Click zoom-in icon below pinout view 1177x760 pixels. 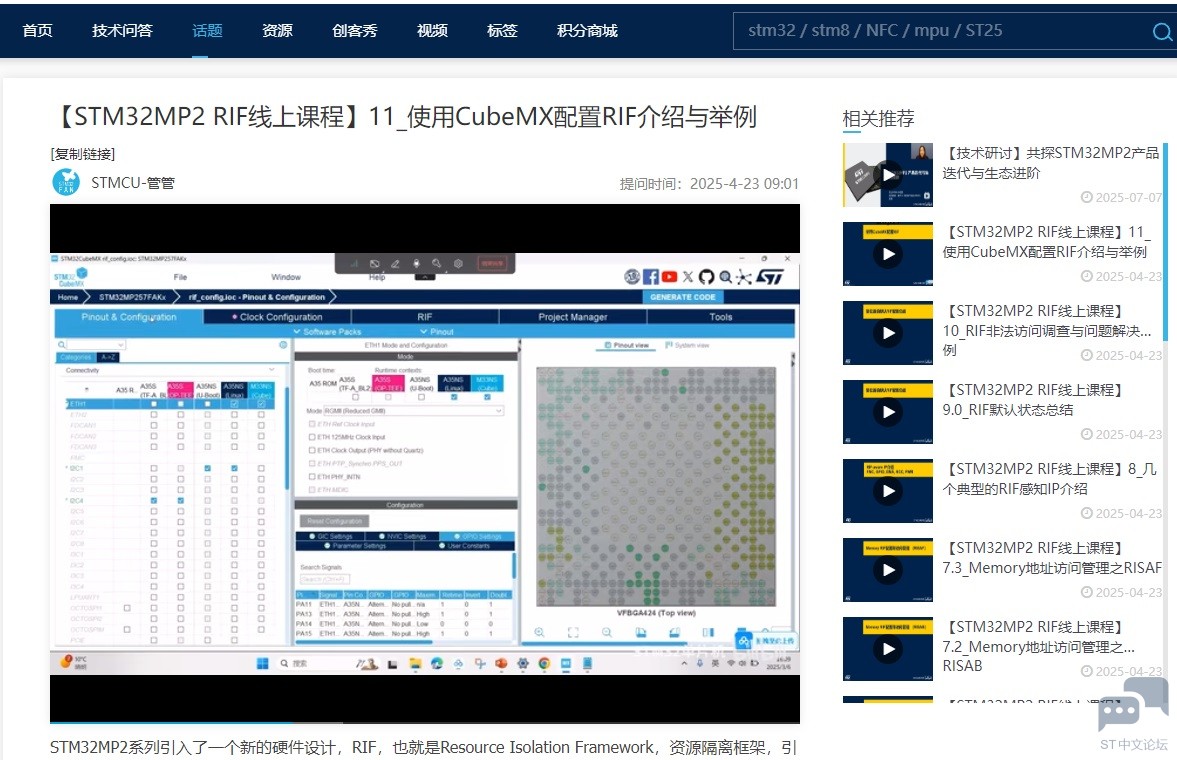tap(539, 632)
